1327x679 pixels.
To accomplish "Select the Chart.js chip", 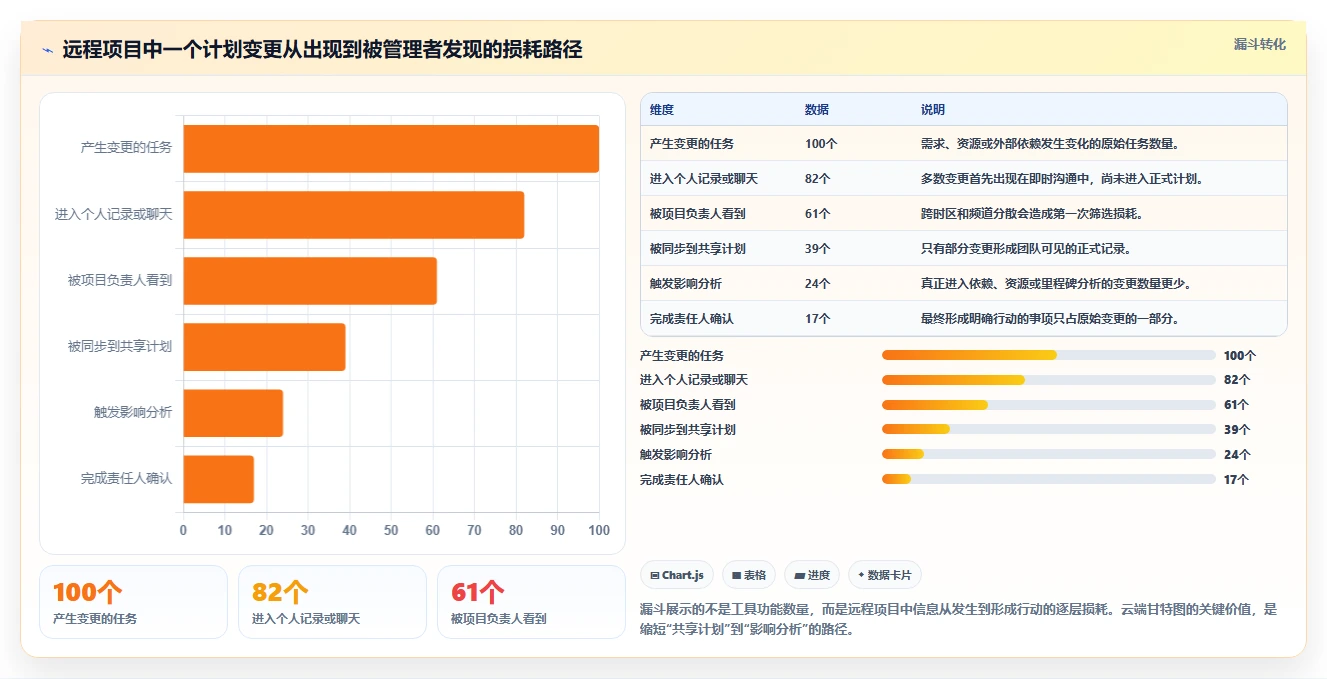I will click(677, 575).
